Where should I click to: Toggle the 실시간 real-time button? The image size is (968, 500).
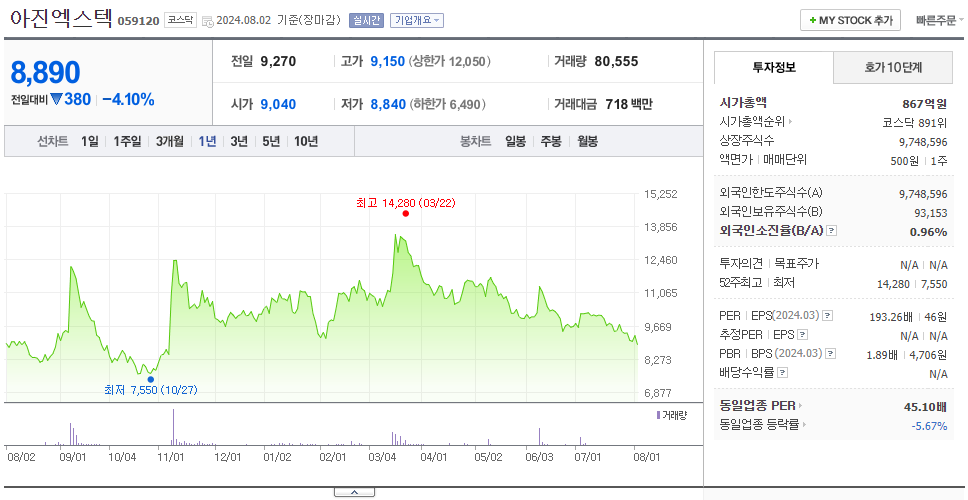pos(367,20)
